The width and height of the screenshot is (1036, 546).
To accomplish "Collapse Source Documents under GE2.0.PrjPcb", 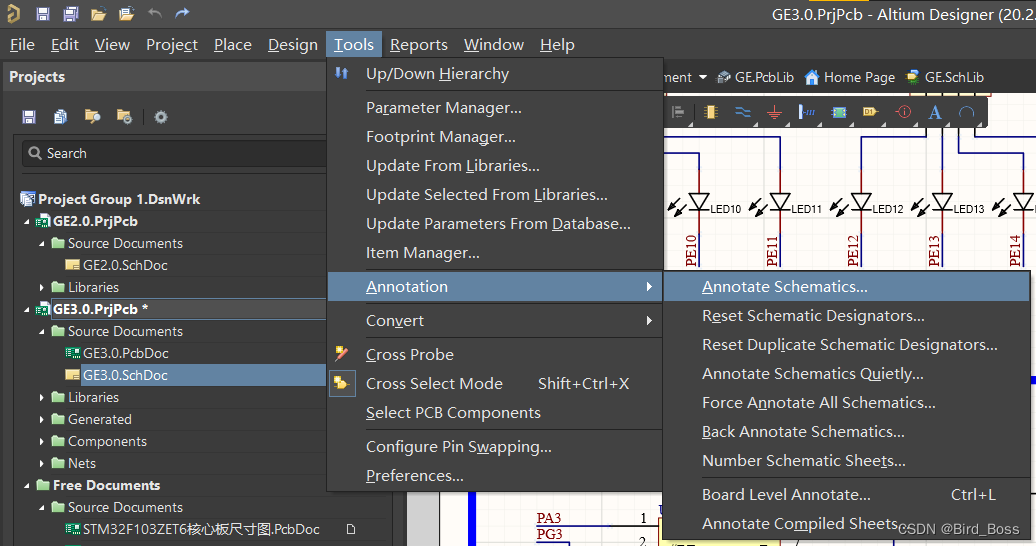I will (x=42, y=243).
